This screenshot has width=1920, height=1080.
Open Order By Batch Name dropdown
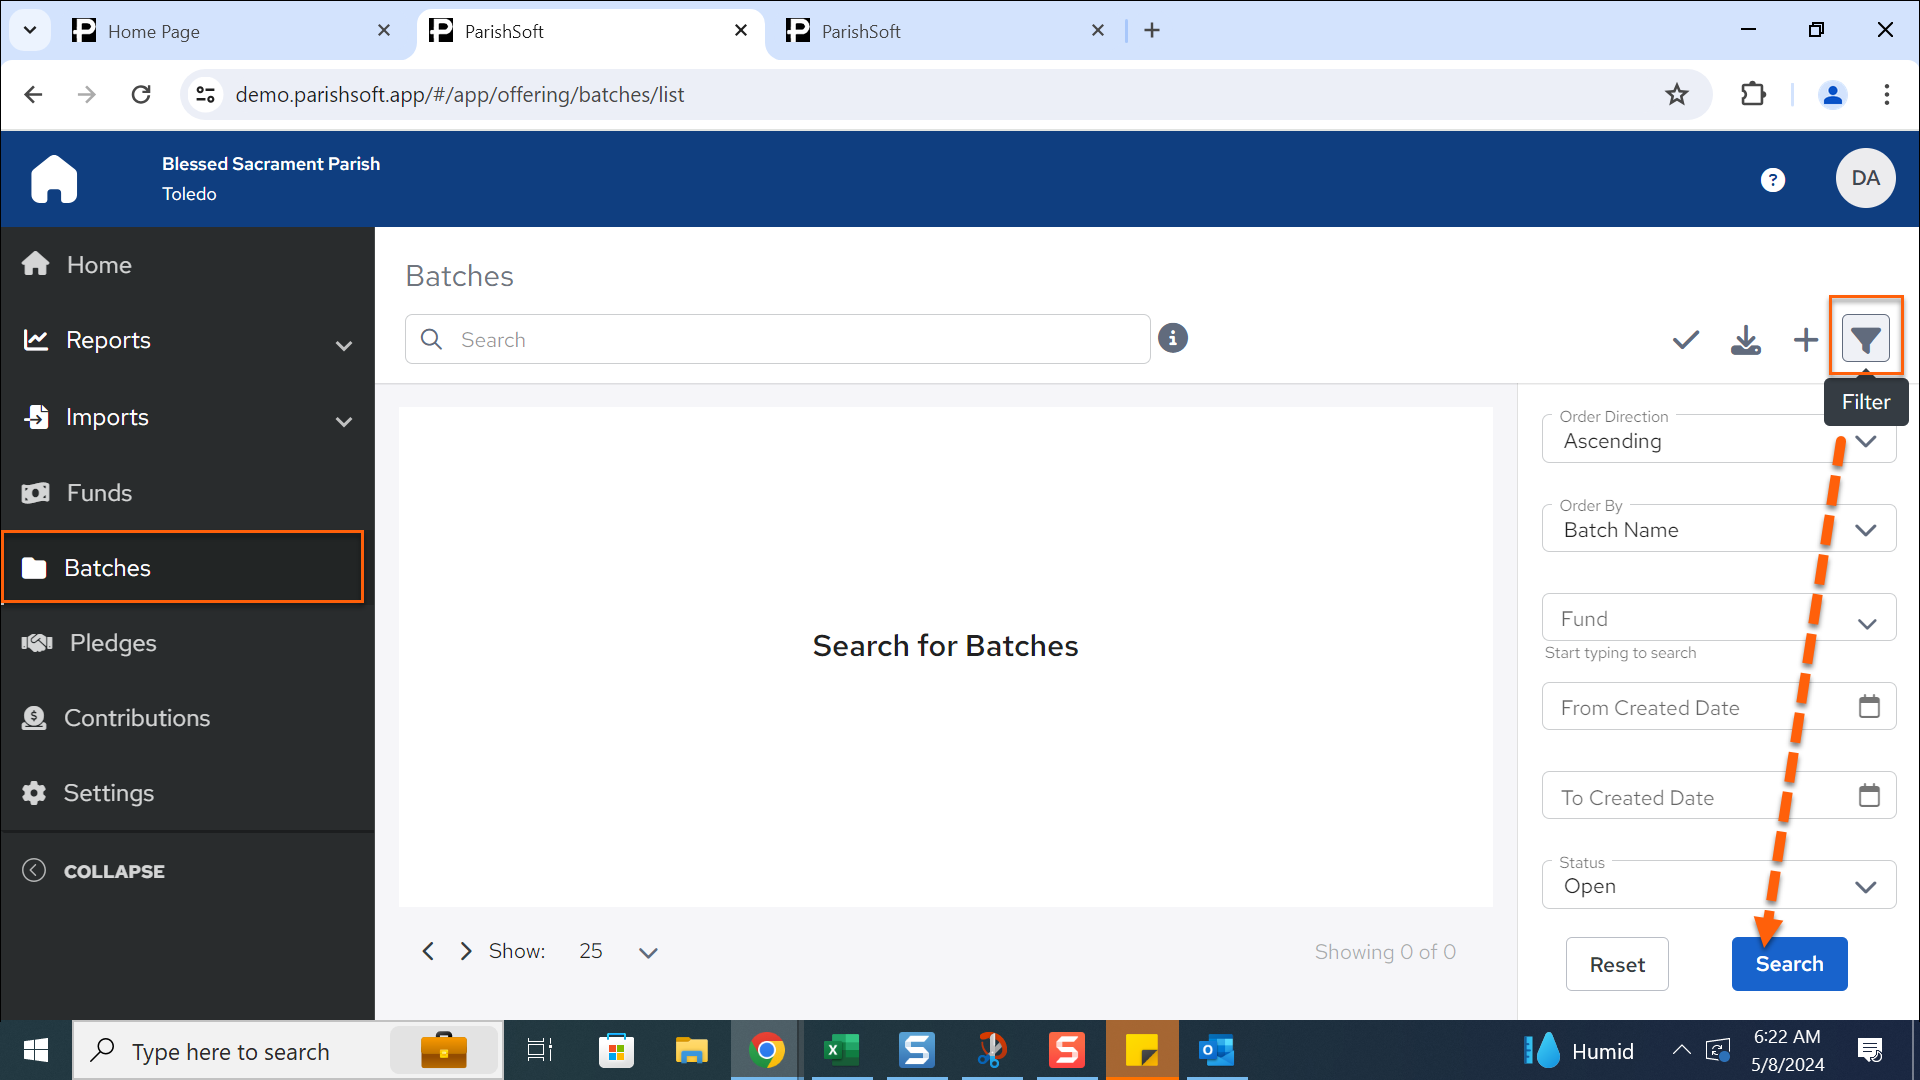(x=1719, y=529)
